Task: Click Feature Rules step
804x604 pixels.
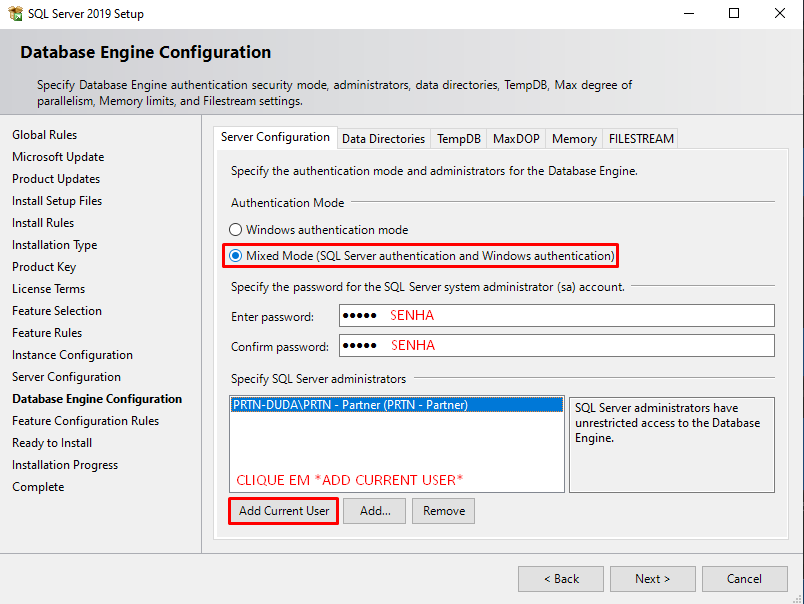Action: [47, 333]
